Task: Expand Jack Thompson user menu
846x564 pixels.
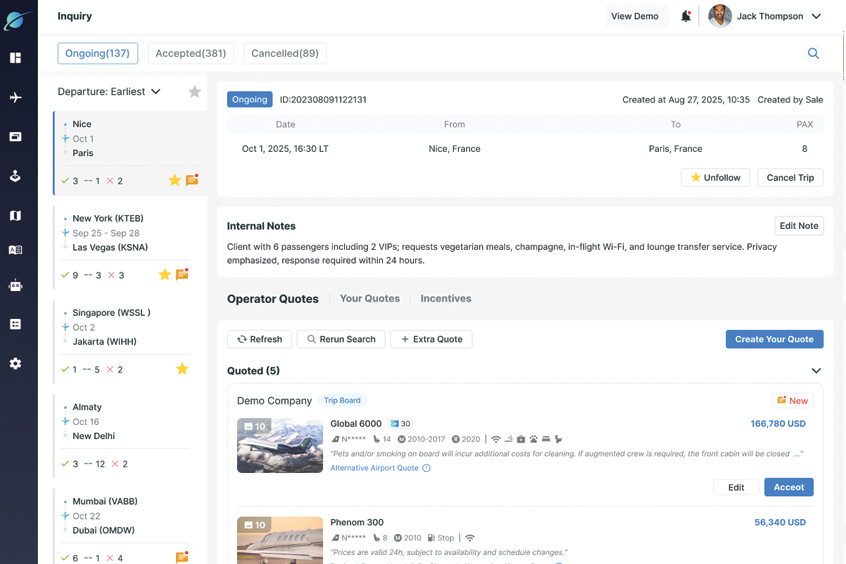Action: (816, 16)
